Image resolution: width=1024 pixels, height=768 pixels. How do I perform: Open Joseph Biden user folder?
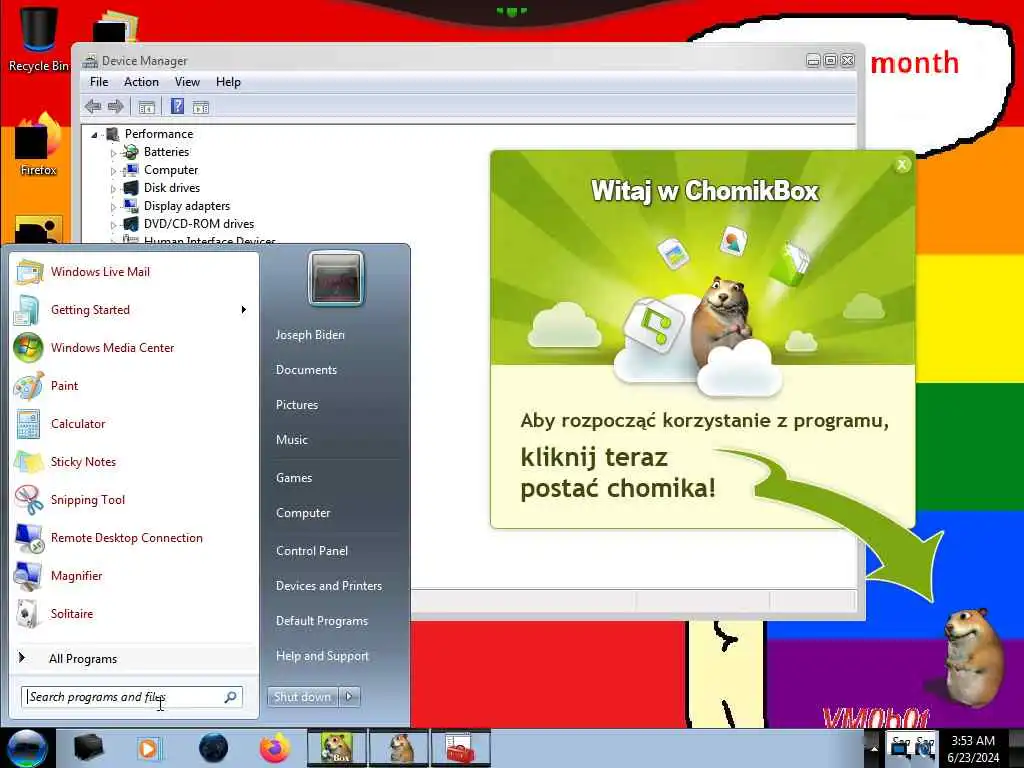pos(310,334)
